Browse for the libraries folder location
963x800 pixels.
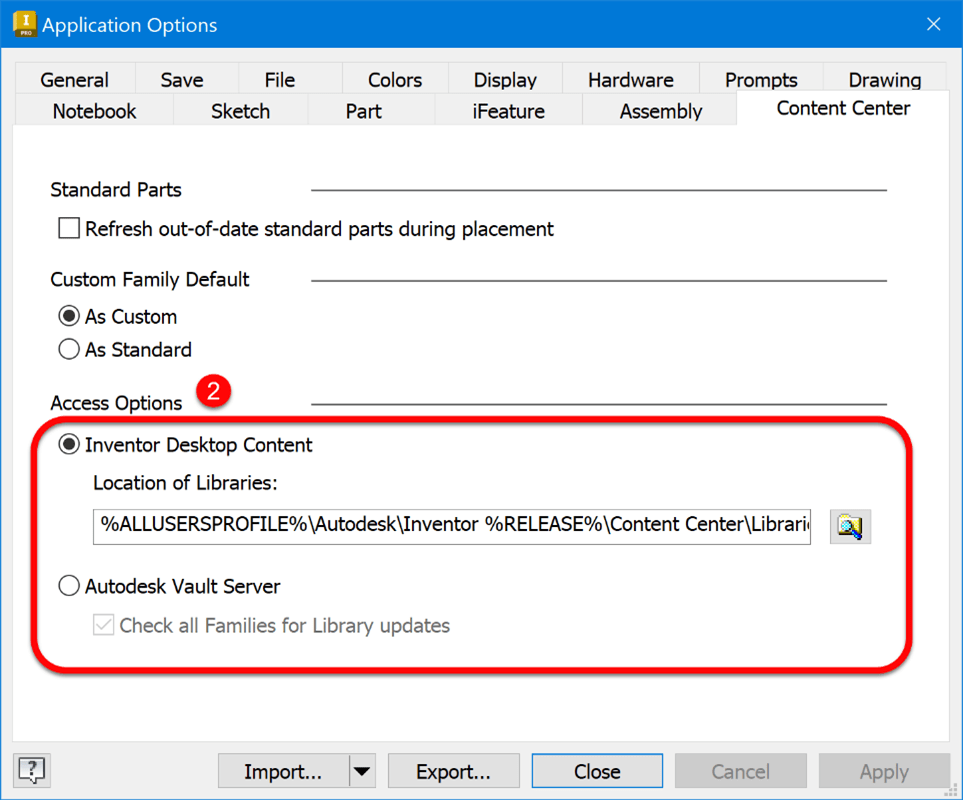click(850, 526)
